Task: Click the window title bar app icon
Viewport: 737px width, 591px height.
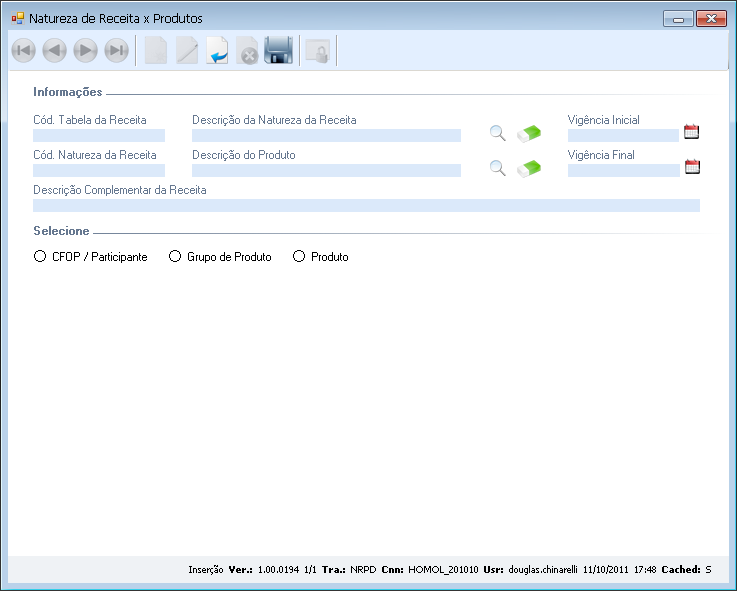Action: (x=18, y=18)
